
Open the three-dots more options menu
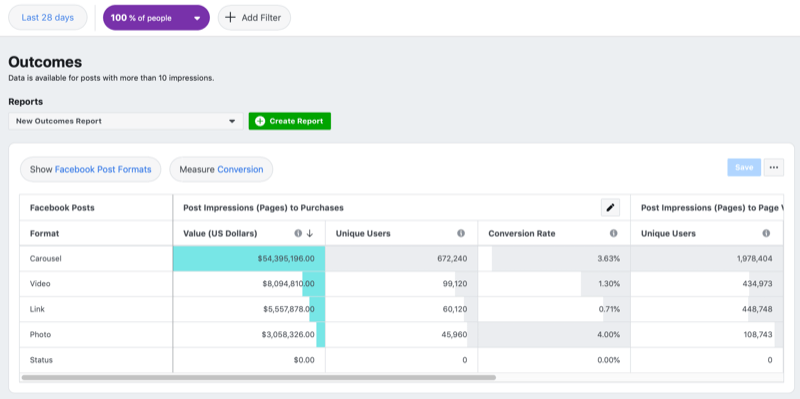[774, 167]
